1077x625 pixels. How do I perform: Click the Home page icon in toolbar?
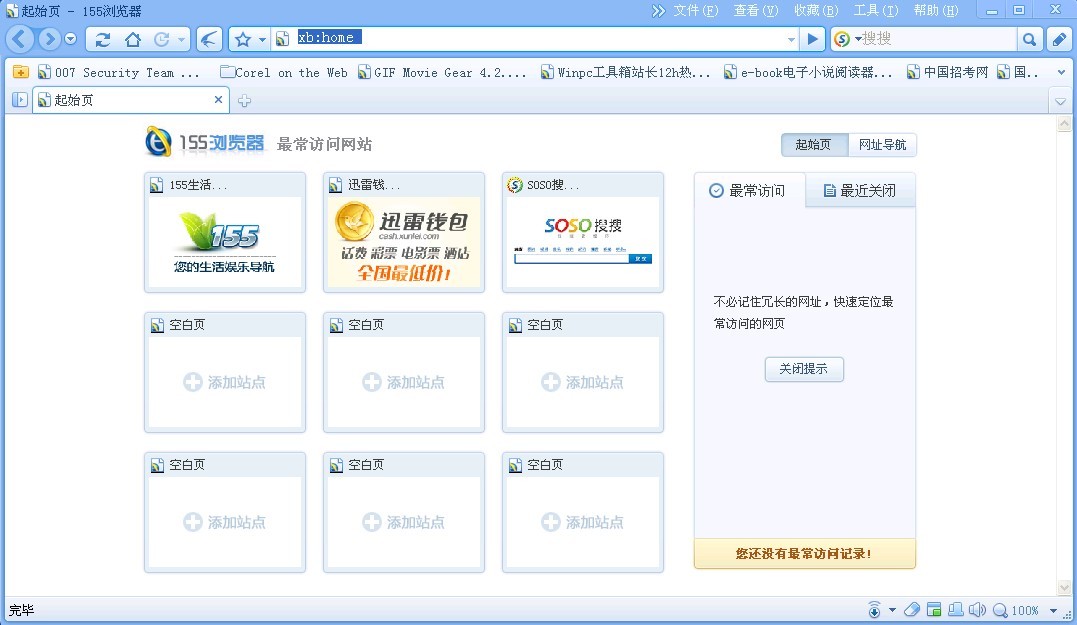(132, 39)
